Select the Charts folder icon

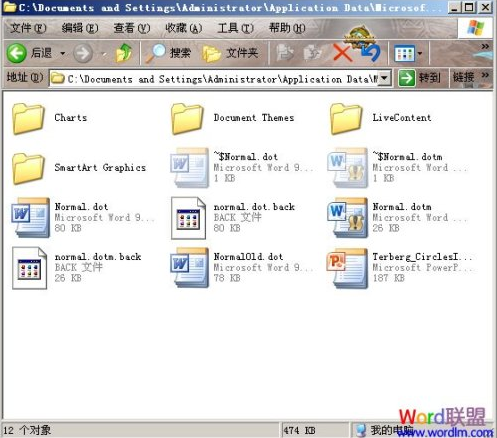tap(28, 118)
